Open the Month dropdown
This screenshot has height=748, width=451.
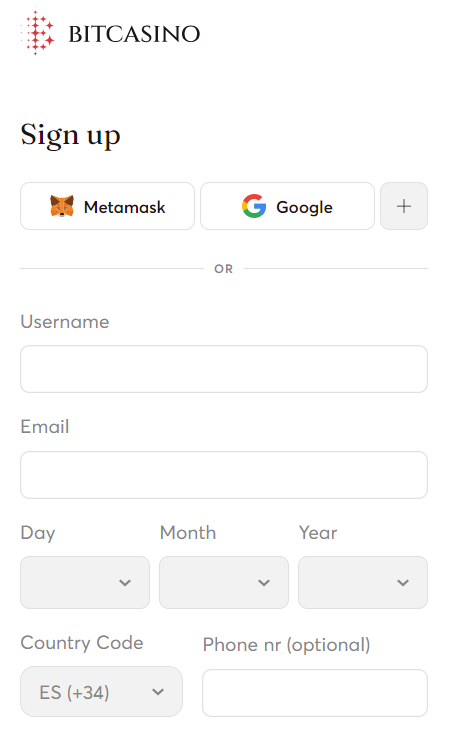click(x=224, y=582)
